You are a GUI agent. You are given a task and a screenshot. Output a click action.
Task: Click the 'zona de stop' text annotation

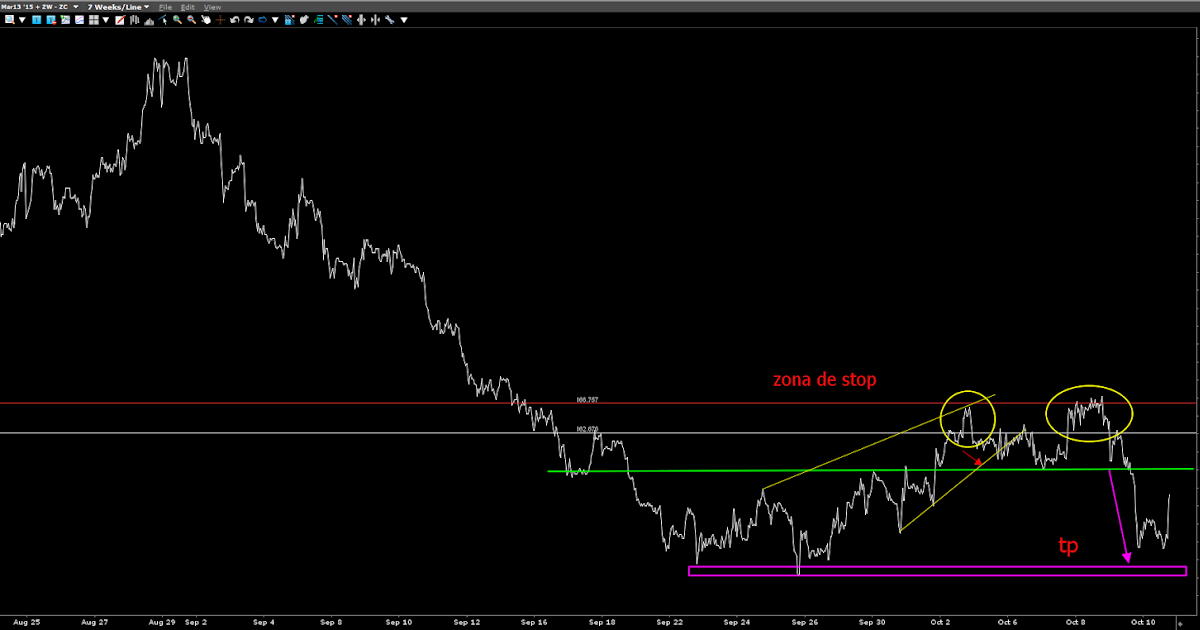[825, 380]
